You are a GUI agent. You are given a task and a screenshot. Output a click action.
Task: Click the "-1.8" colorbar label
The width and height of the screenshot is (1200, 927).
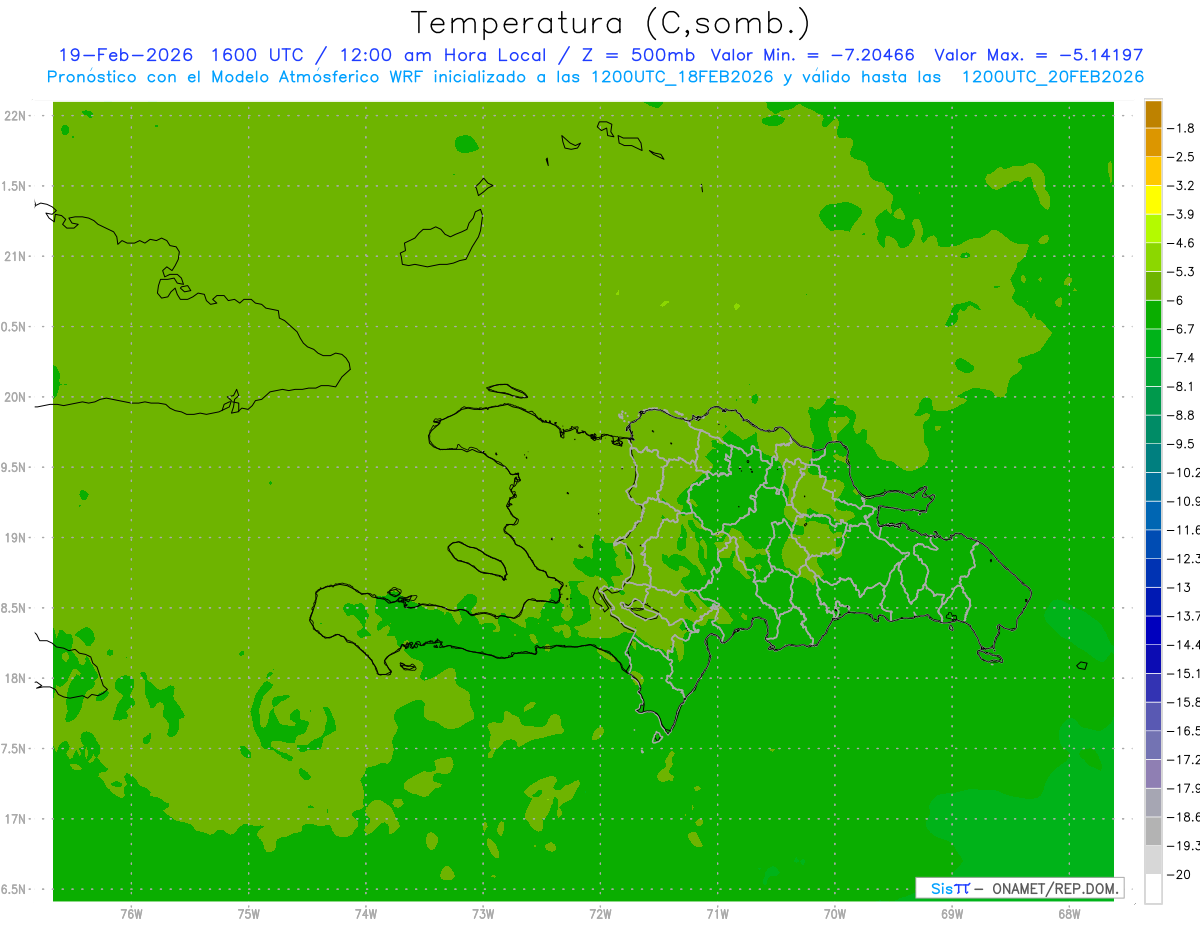[1181, 128]
